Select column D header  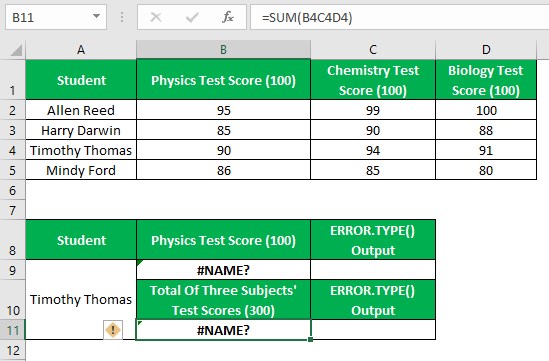point(486,50)
